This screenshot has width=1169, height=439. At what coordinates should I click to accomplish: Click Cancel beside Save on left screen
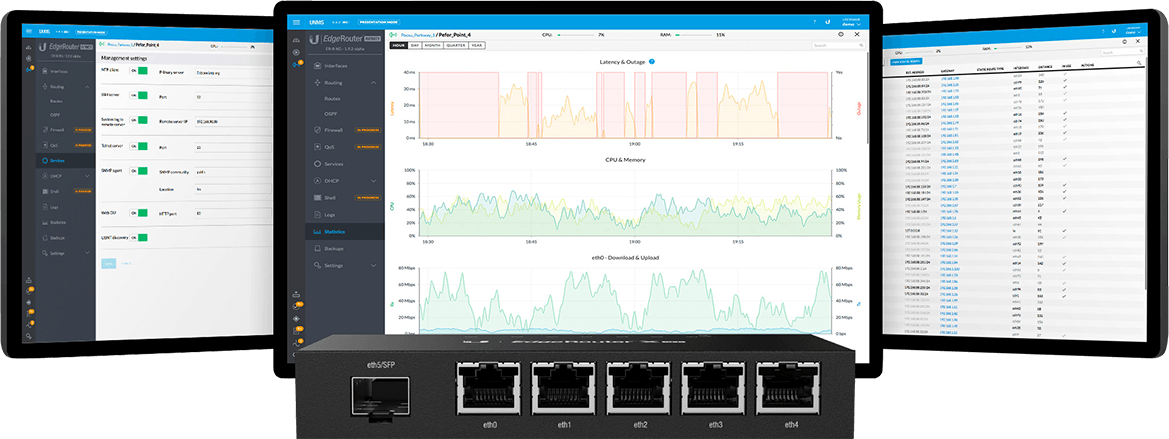point(125,264)
